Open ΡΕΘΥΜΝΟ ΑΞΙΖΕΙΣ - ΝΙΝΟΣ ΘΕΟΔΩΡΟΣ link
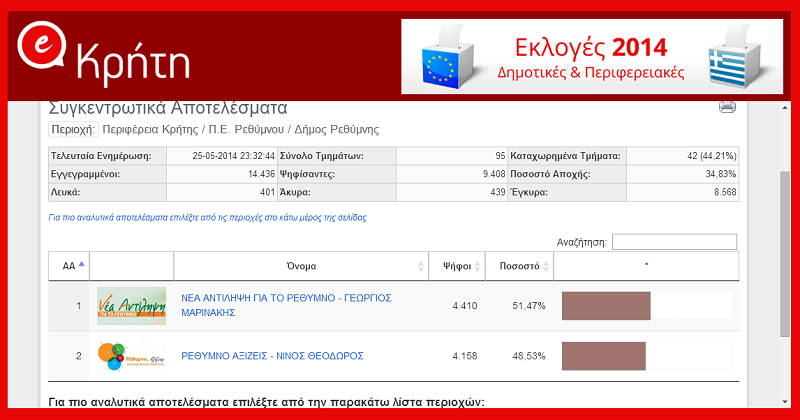The image size is (800, 420). pyautogui.click(x=272, y=356)
